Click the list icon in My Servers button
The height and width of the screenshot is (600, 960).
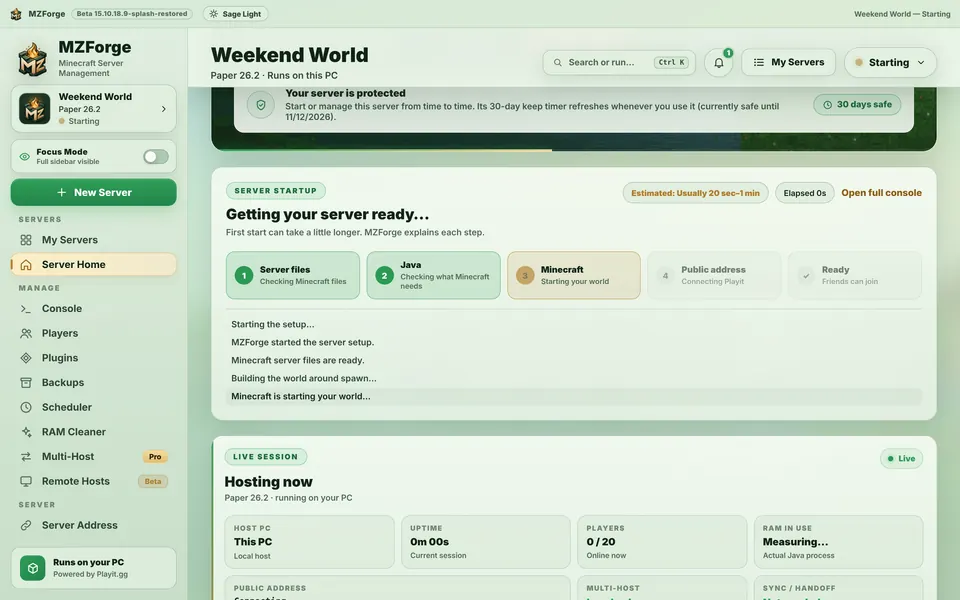pos(759,62)
